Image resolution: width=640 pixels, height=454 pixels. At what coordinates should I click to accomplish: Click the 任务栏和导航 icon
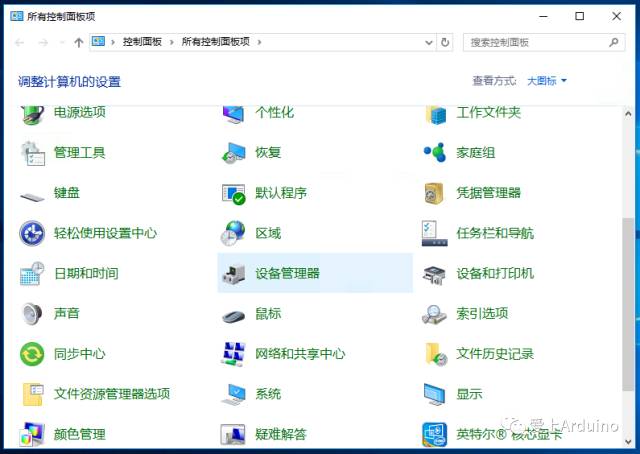[434, 233]
